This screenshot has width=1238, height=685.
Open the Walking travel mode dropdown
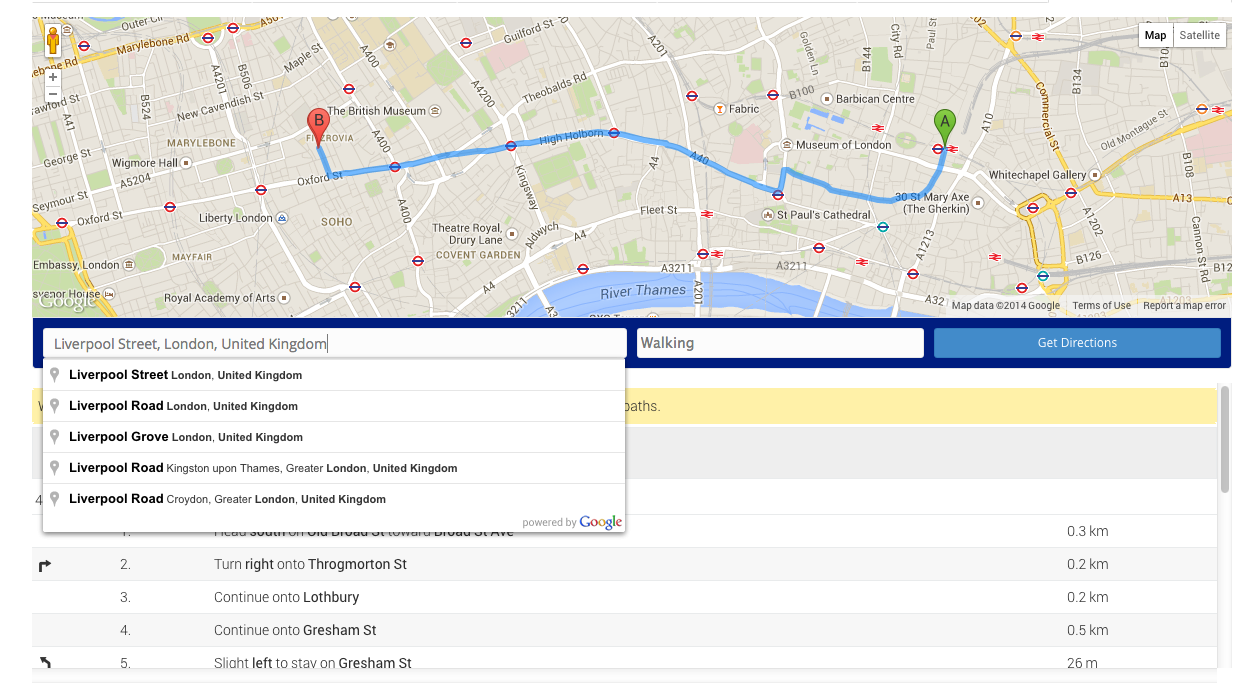coord(780,343)
